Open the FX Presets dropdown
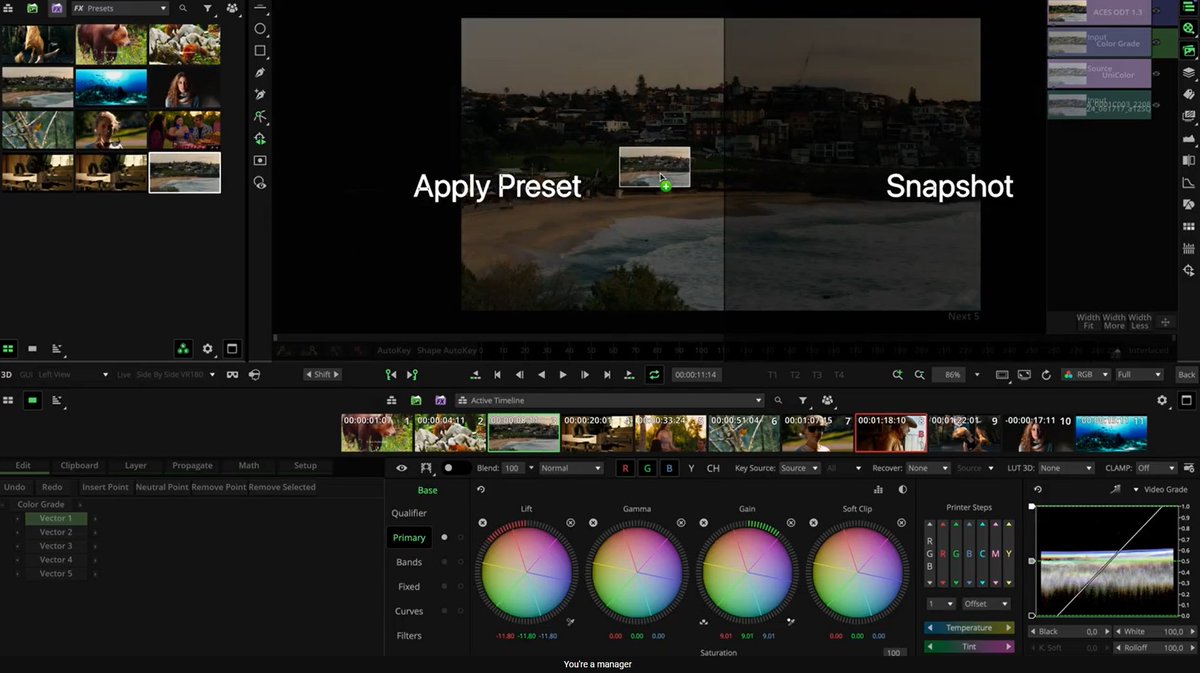Screen dimensions: 1200x673 click(x=119, y=8)
